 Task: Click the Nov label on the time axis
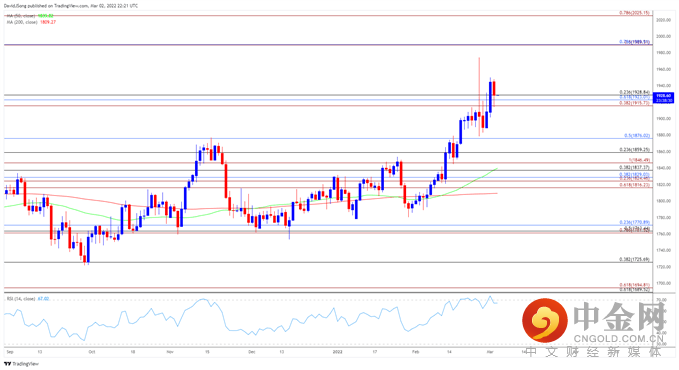click(170, 352)
